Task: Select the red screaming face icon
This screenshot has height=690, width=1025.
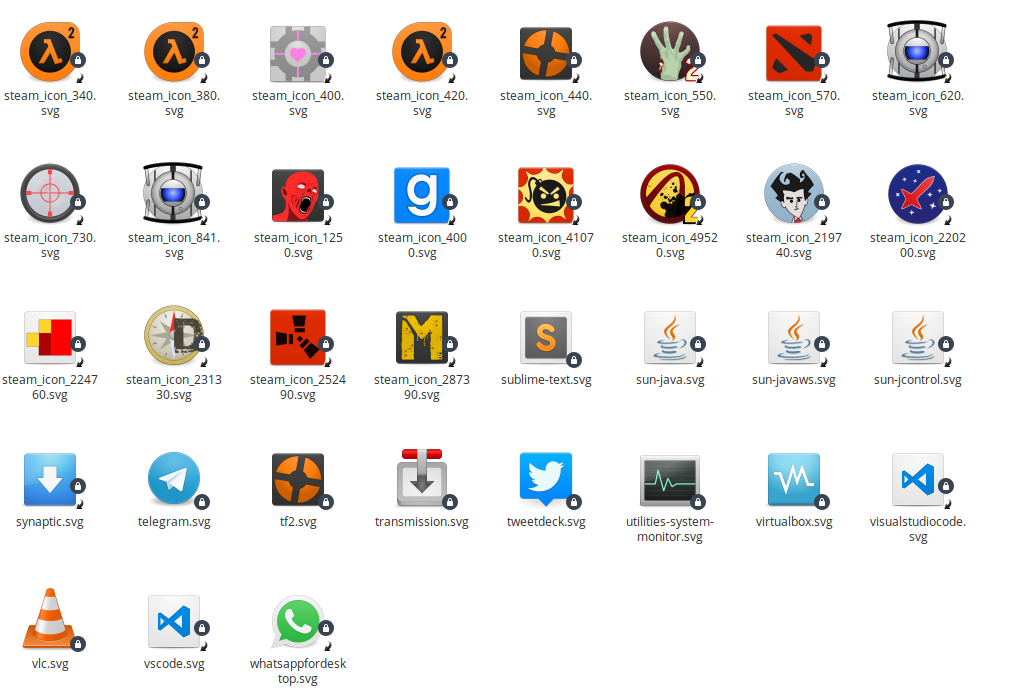Action: 297,195
